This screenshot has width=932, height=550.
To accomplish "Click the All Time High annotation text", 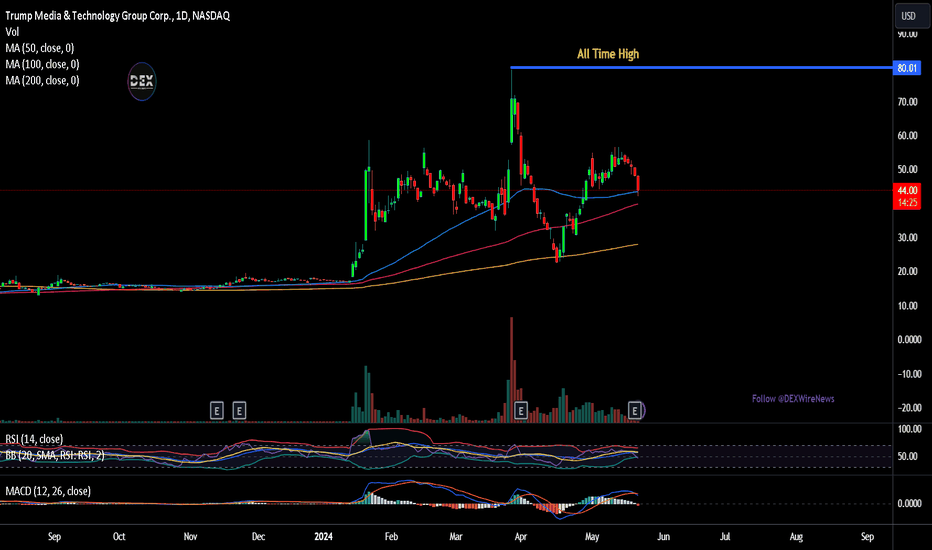I will (x=608, y=54).
